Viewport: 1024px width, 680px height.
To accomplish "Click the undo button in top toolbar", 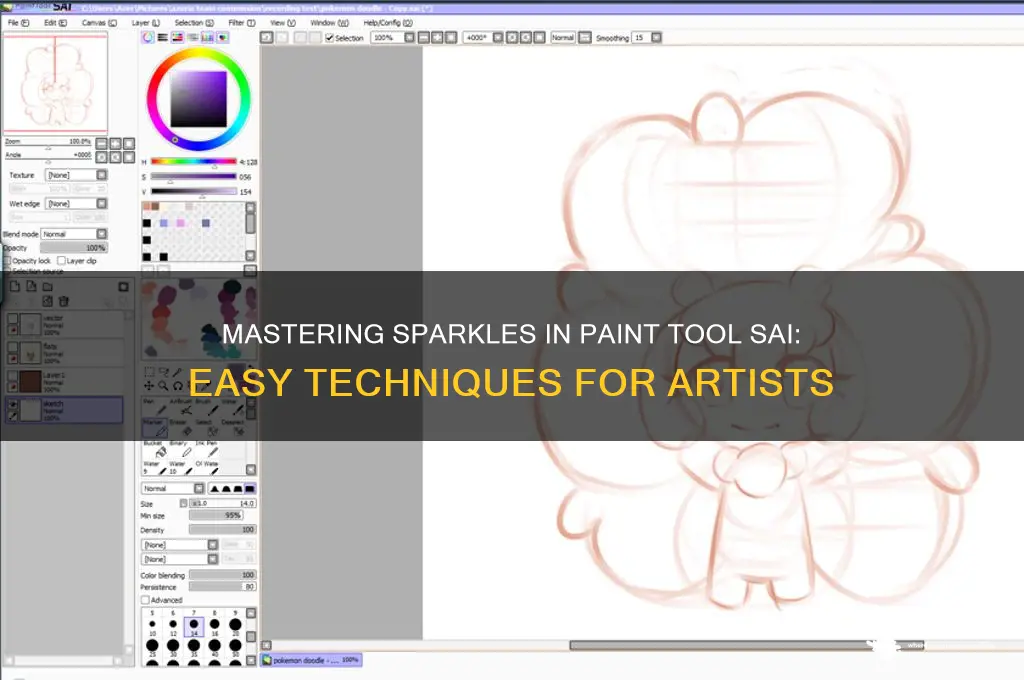I will click(266, 38).
